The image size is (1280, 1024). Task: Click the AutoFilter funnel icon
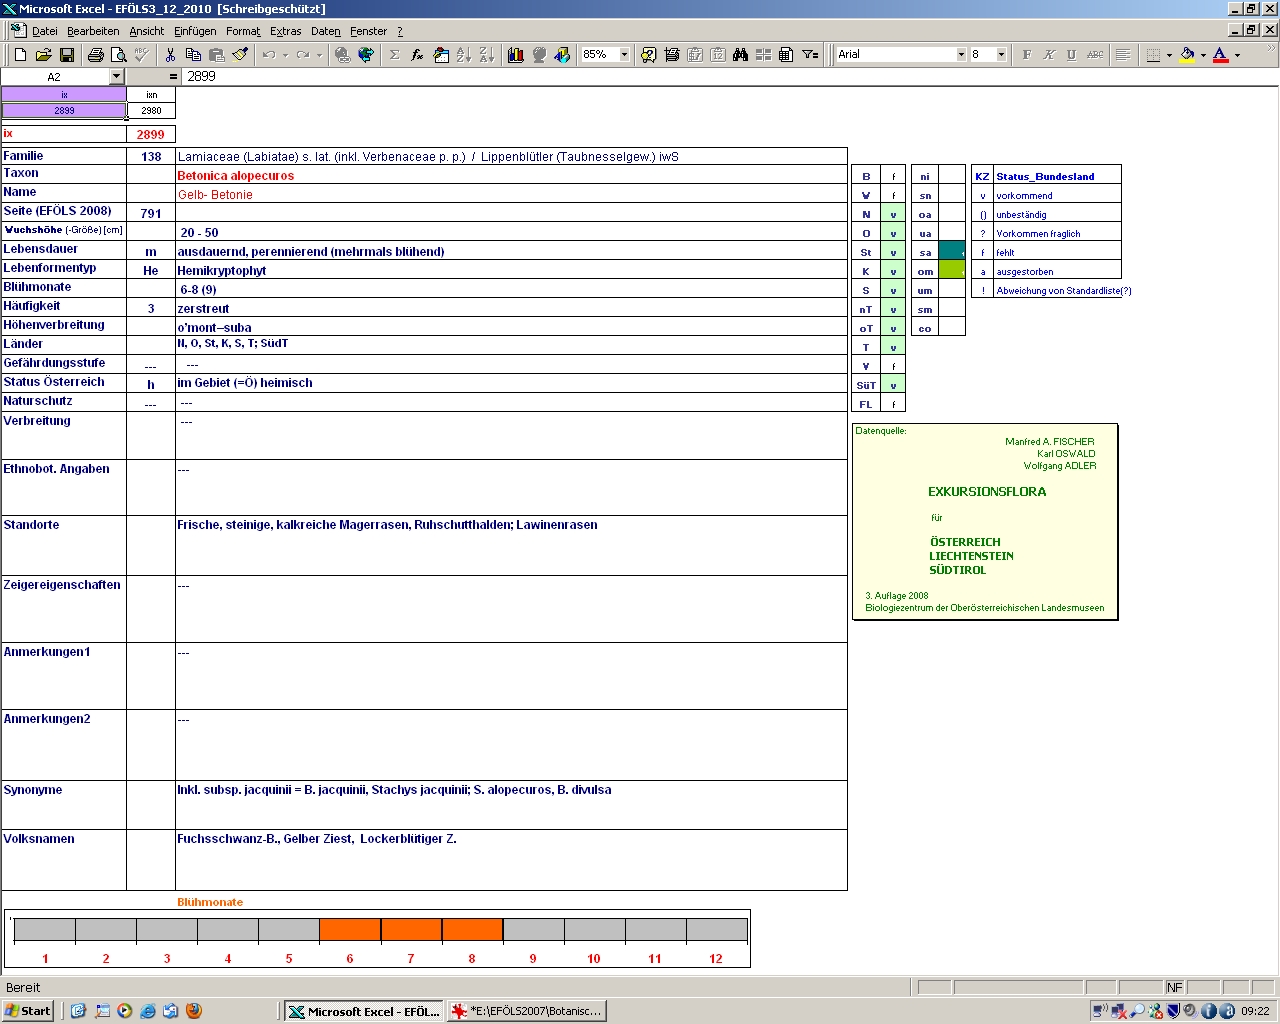(x=810, y=55)
